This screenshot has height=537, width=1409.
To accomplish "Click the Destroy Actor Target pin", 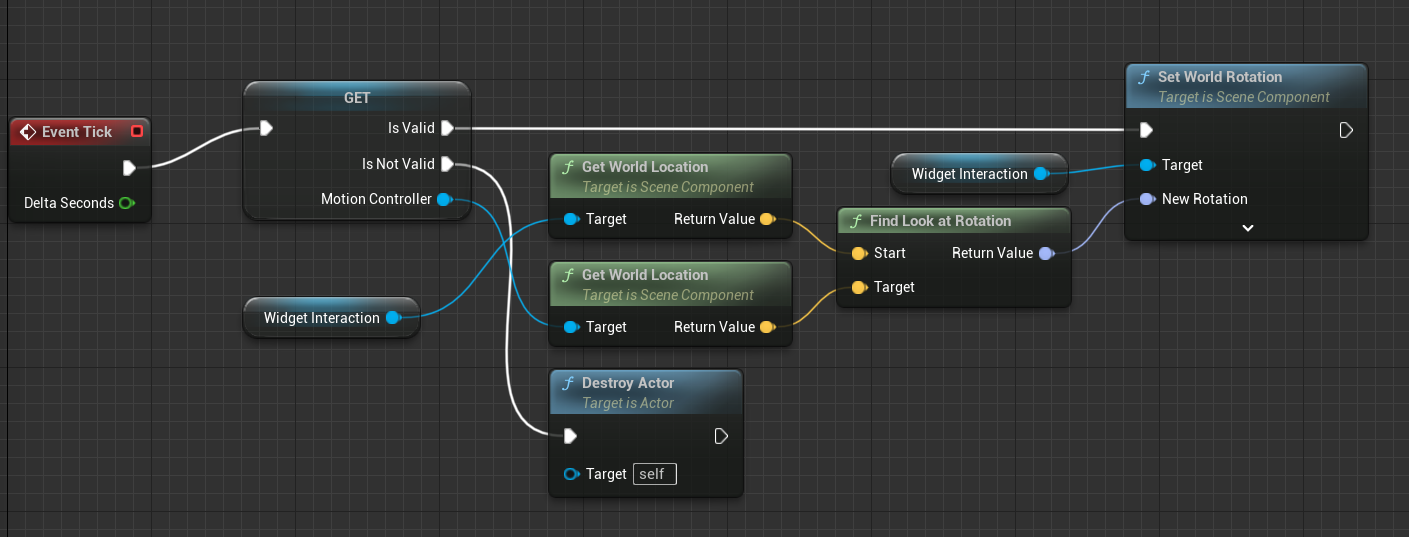I will pos(570,474).
